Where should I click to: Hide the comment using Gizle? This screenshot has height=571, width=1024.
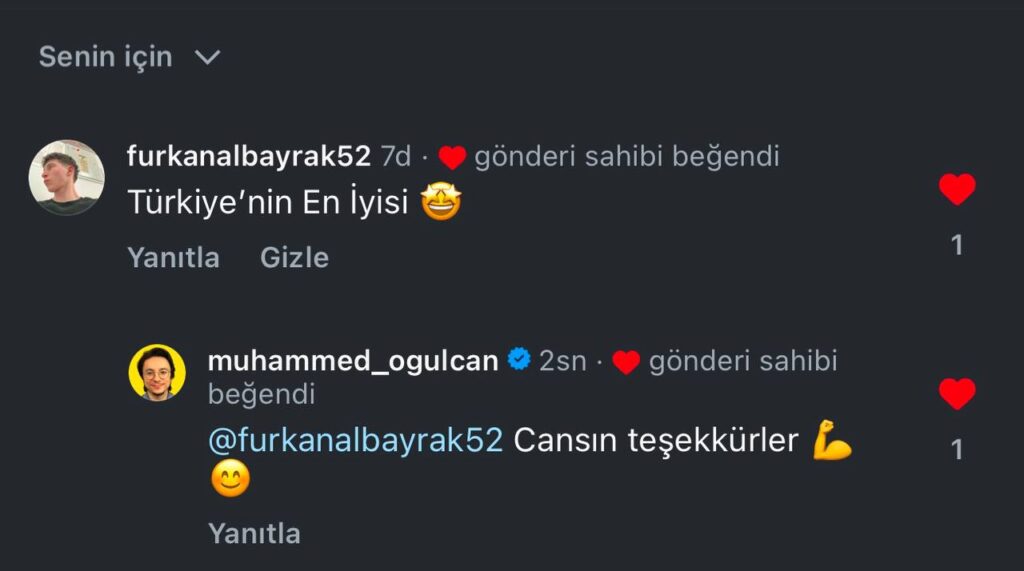tap(294, 257)
